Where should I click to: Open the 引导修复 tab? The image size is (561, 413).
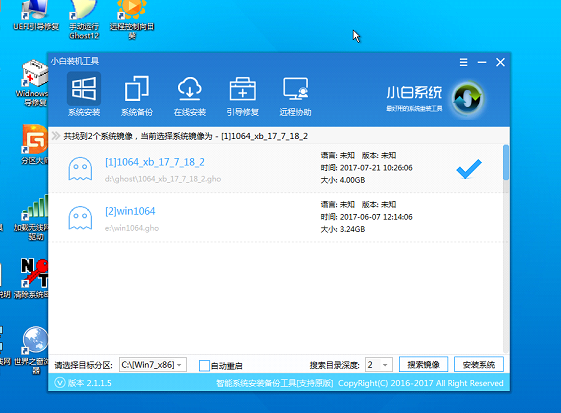tap(243, 96)
